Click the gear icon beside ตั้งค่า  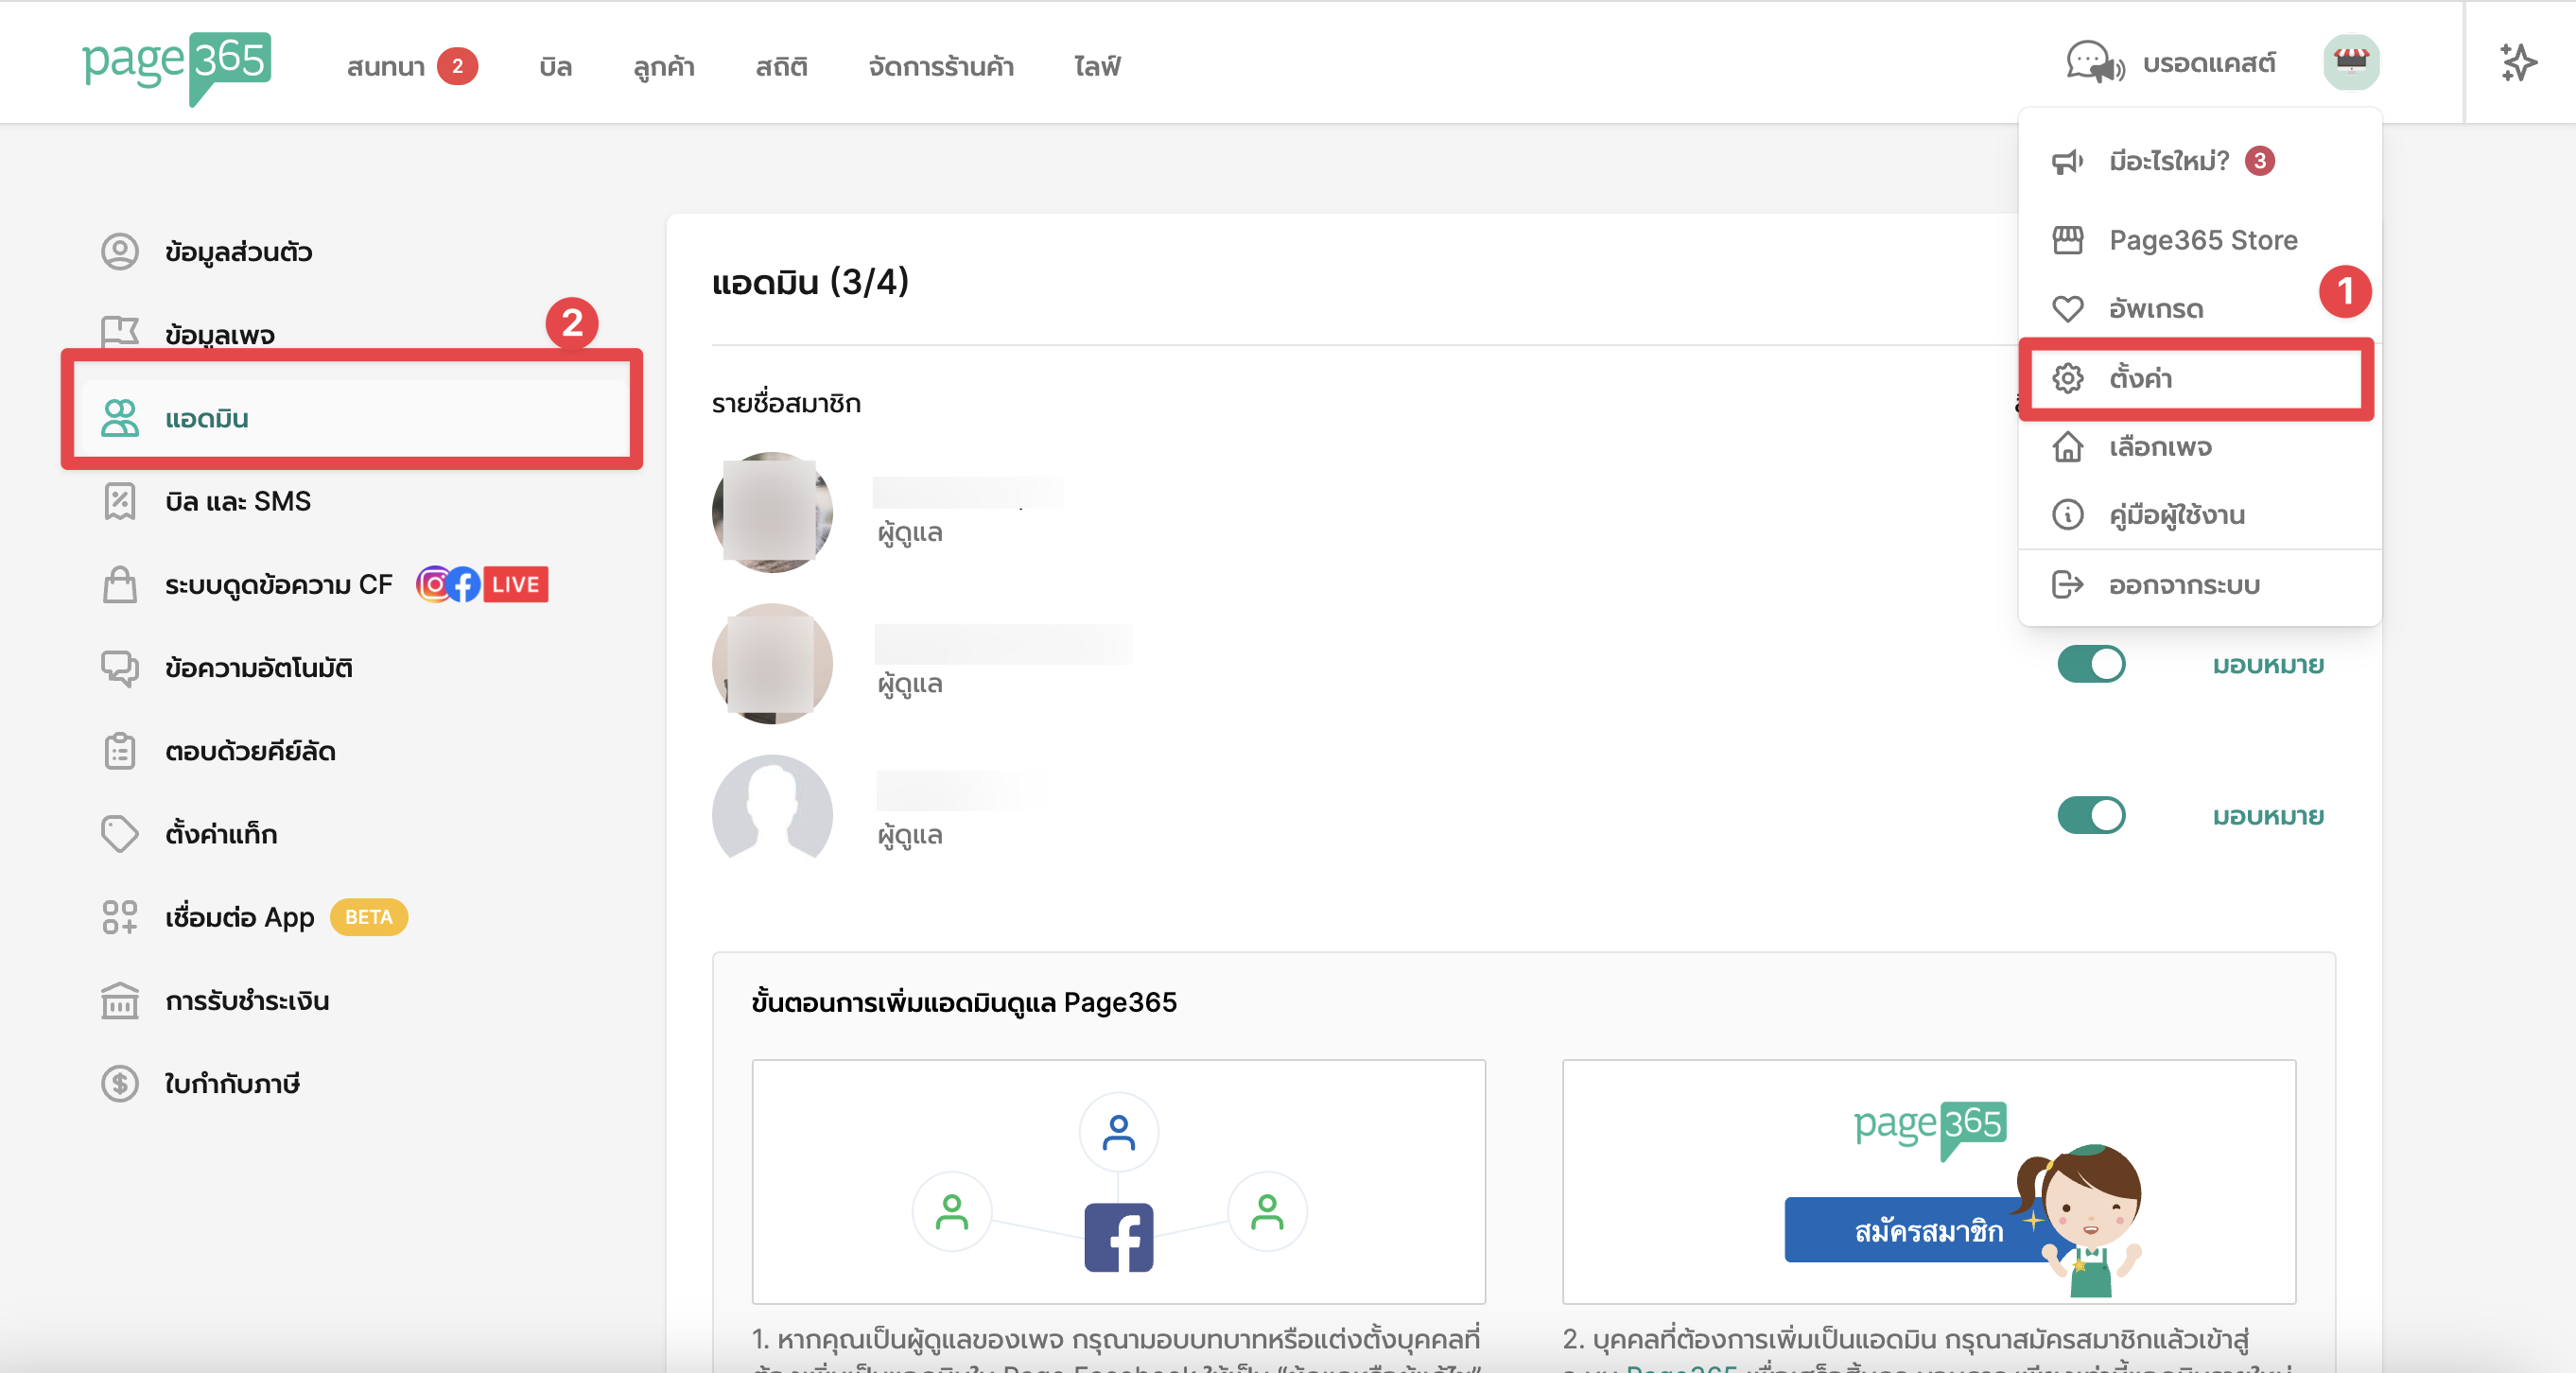click(x=2067, y=378)
